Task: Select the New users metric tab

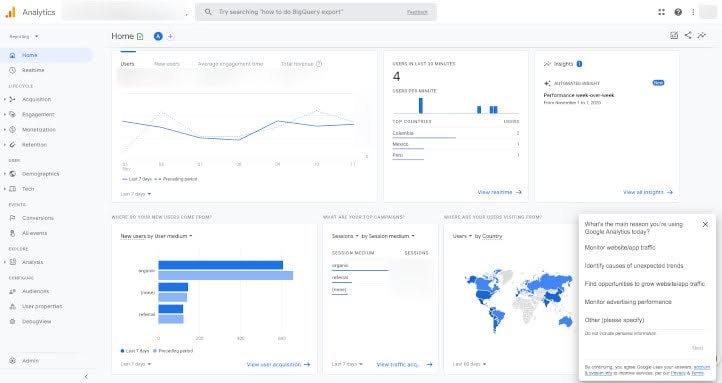Action: tap(167, 64)
